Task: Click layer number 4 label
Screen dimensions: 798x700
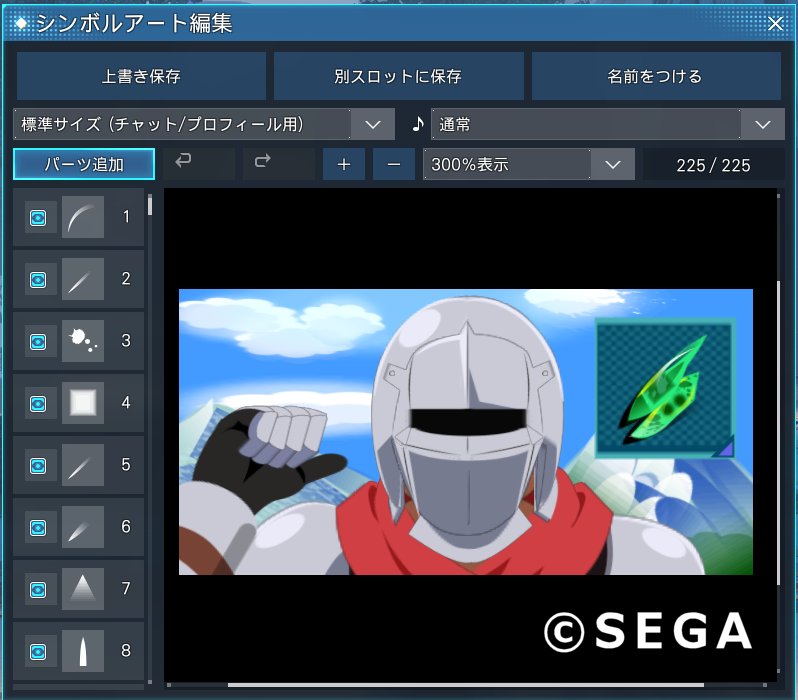Action: click(x=126, y=403)
